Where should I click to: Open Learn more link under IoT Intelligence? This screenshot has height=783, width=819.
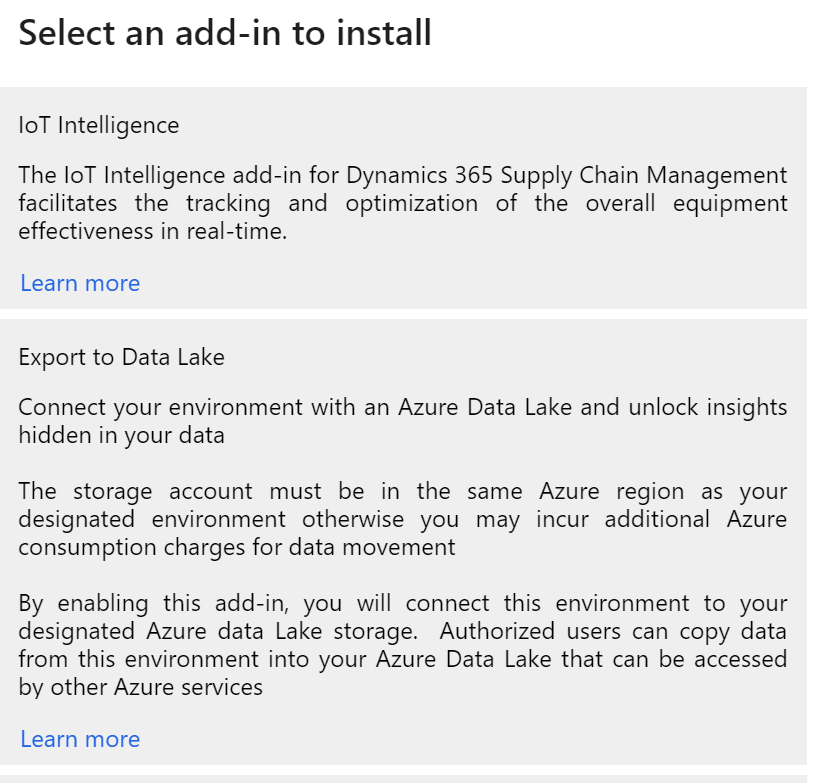[80, 283]
